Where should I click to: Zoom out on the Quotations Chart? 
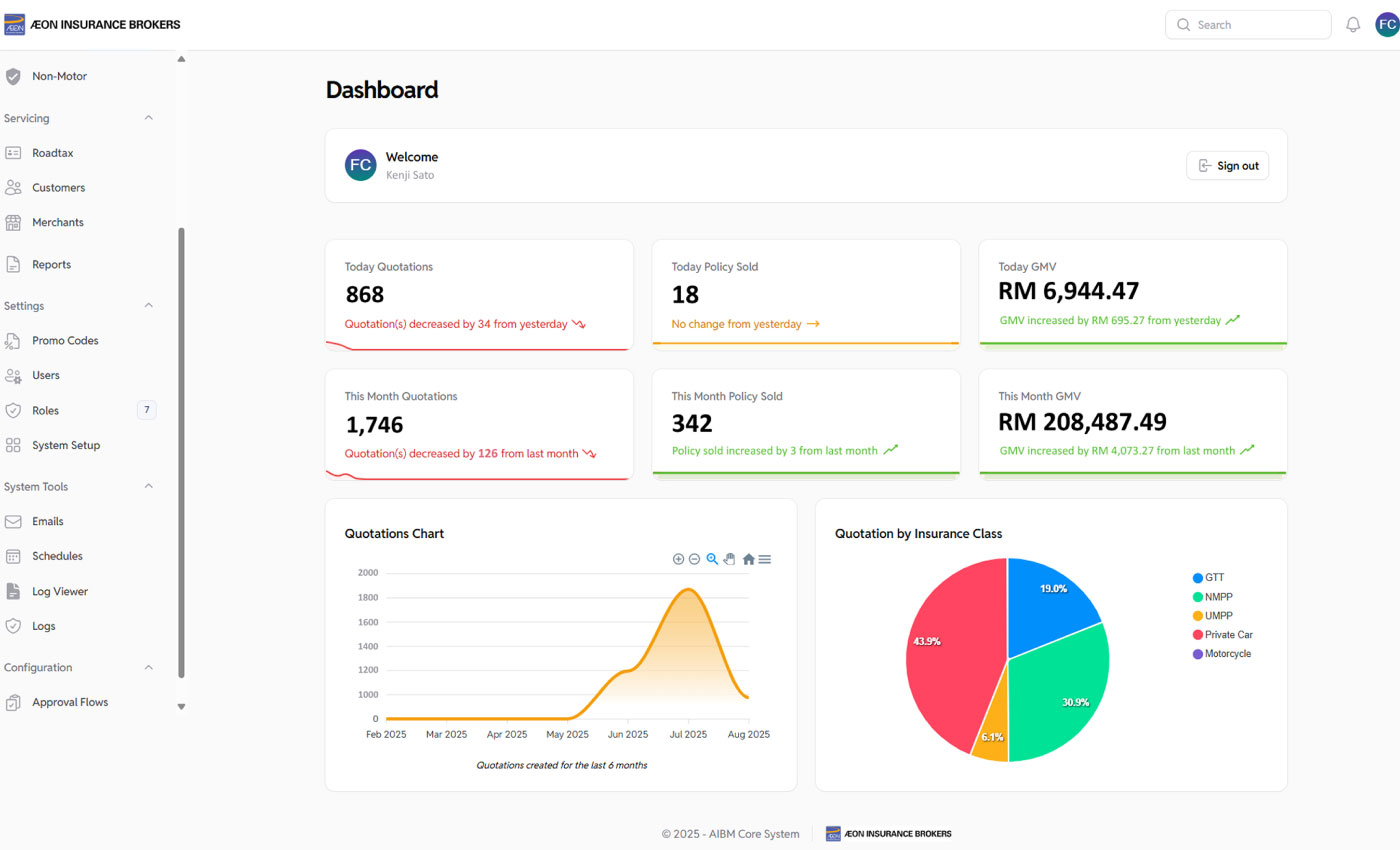pyautogui.click(x=694, y=559)
